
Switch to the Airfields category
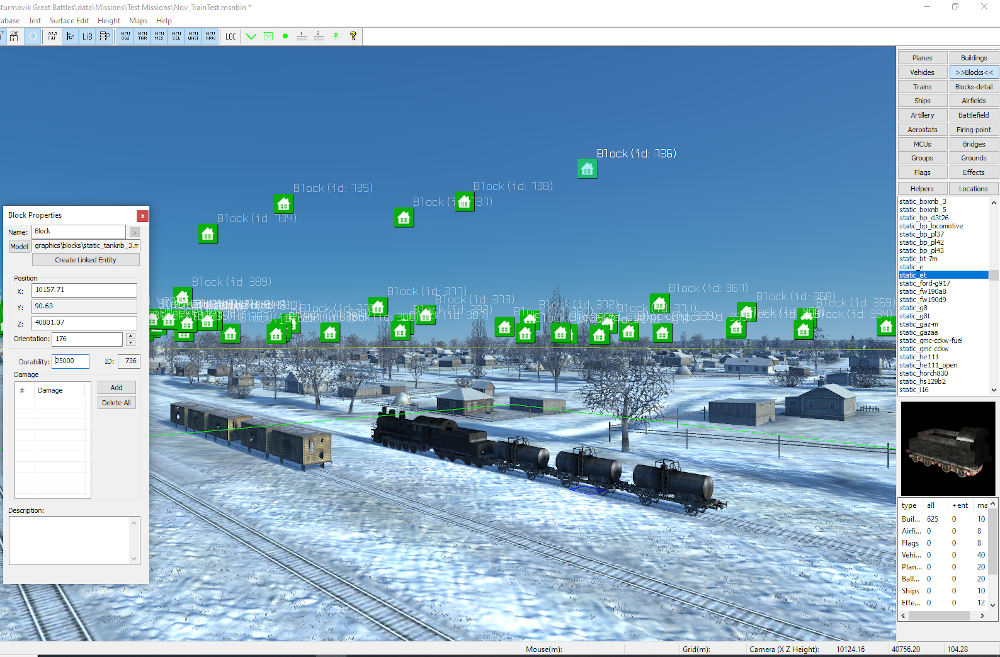(974, 101)
